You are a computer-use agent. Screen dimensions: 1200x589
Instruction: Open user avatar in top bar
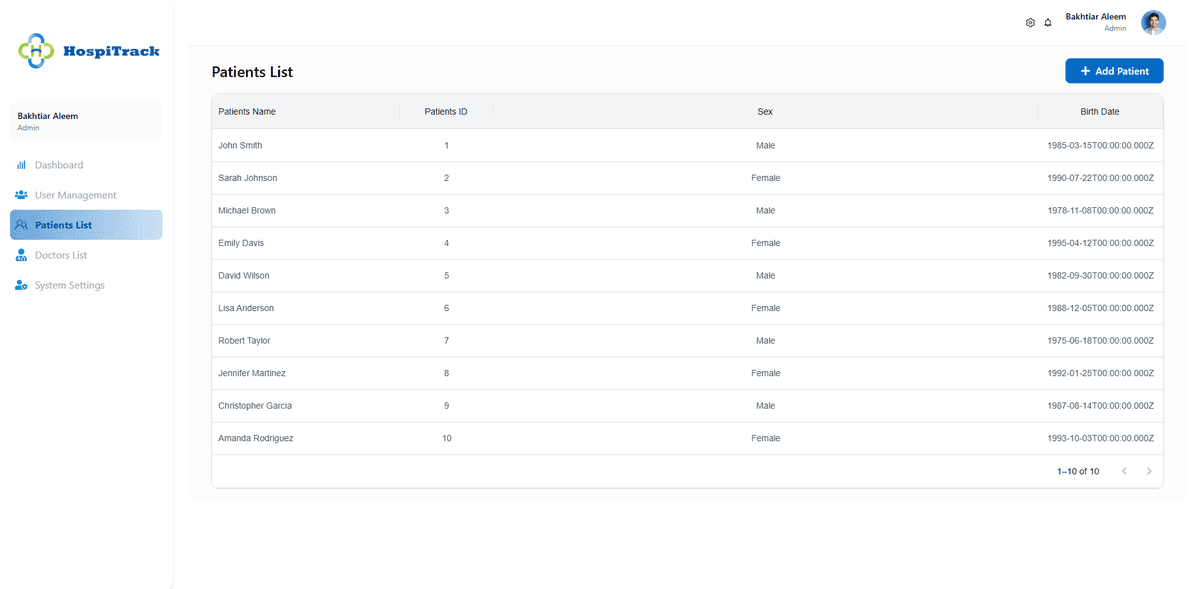point(1154,22)
